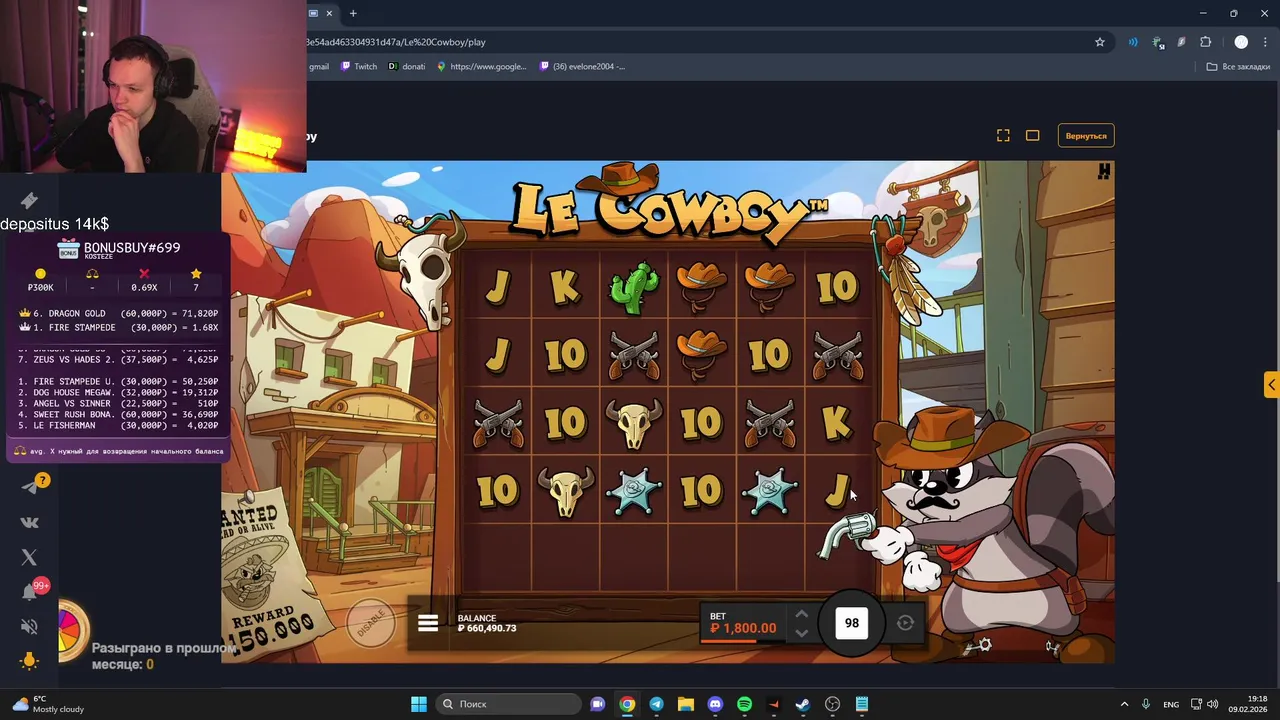Screen dimensions: 1280x720
Task: Open the Все закладки folder
Action: (x=1238, y=66)
